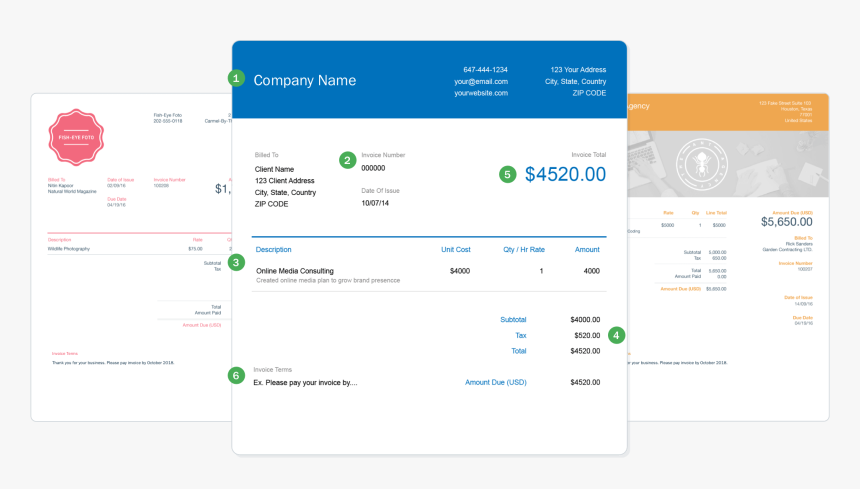Click the circular ant agency logo
This screenshot has width=860, height=489.
(701, 164)
